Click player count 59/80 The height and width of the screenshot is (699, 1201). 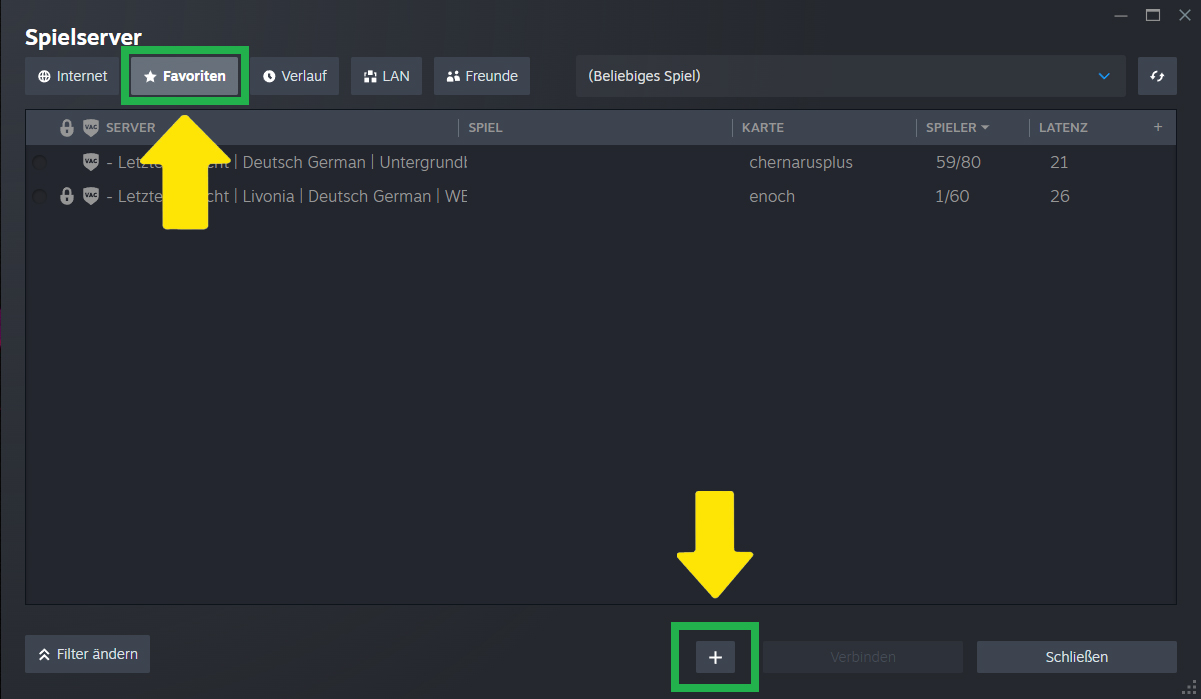[958, 162]
